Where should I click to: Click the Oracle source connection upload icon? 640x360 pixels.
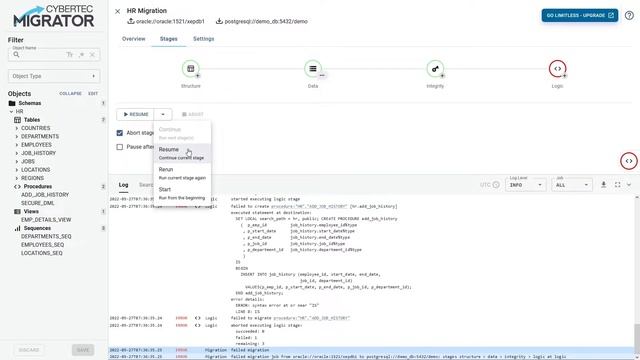pyautogui.click(x=131, y=21)
